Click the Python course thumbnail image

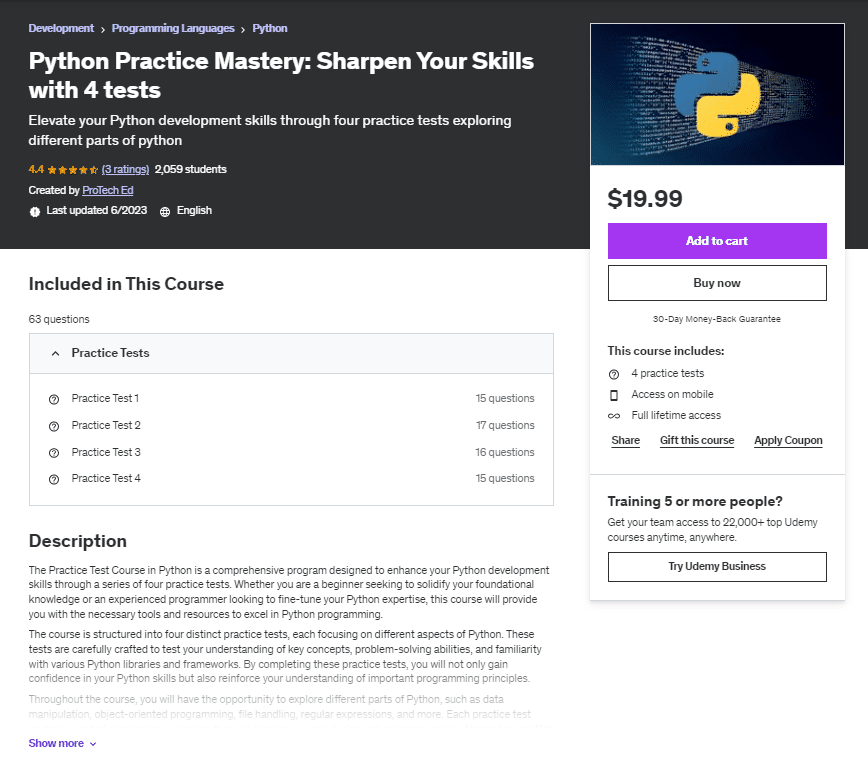pyautogui.click(x=717, y=94)
